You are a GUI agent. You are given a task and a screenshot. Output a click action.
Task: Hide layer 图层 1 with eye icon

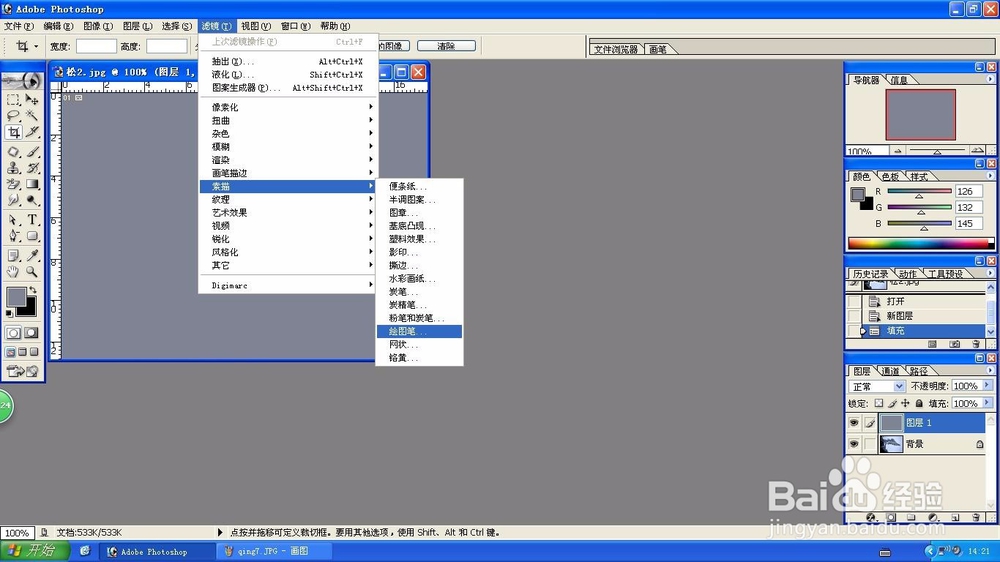854,423
